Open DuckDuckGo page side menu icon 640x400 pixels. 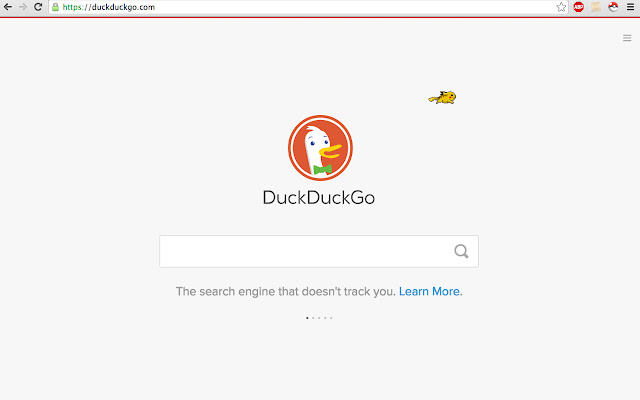pos(627,38)
